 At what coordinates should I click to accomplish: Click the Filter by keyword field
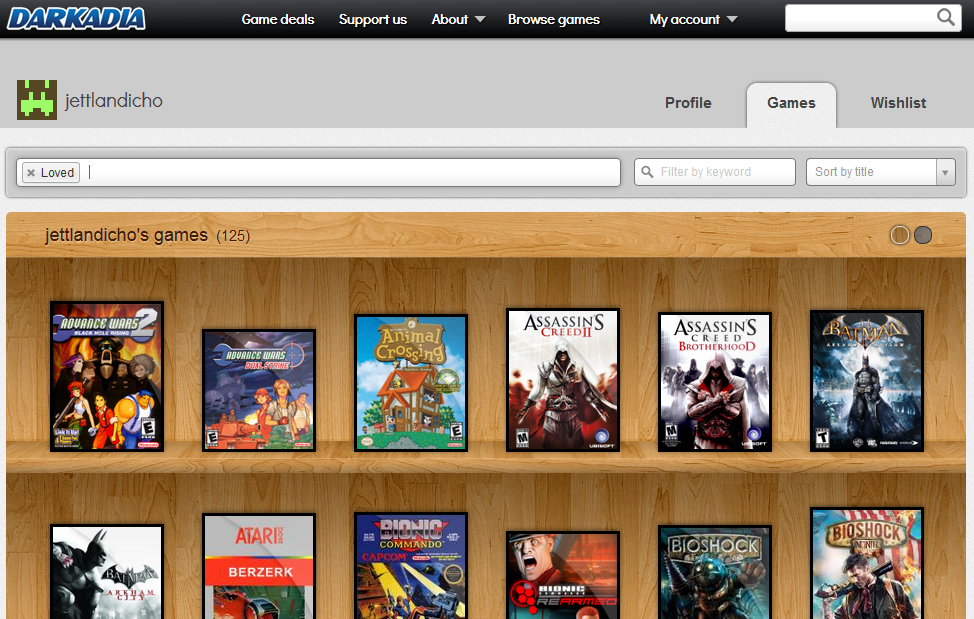pos(715,172)
